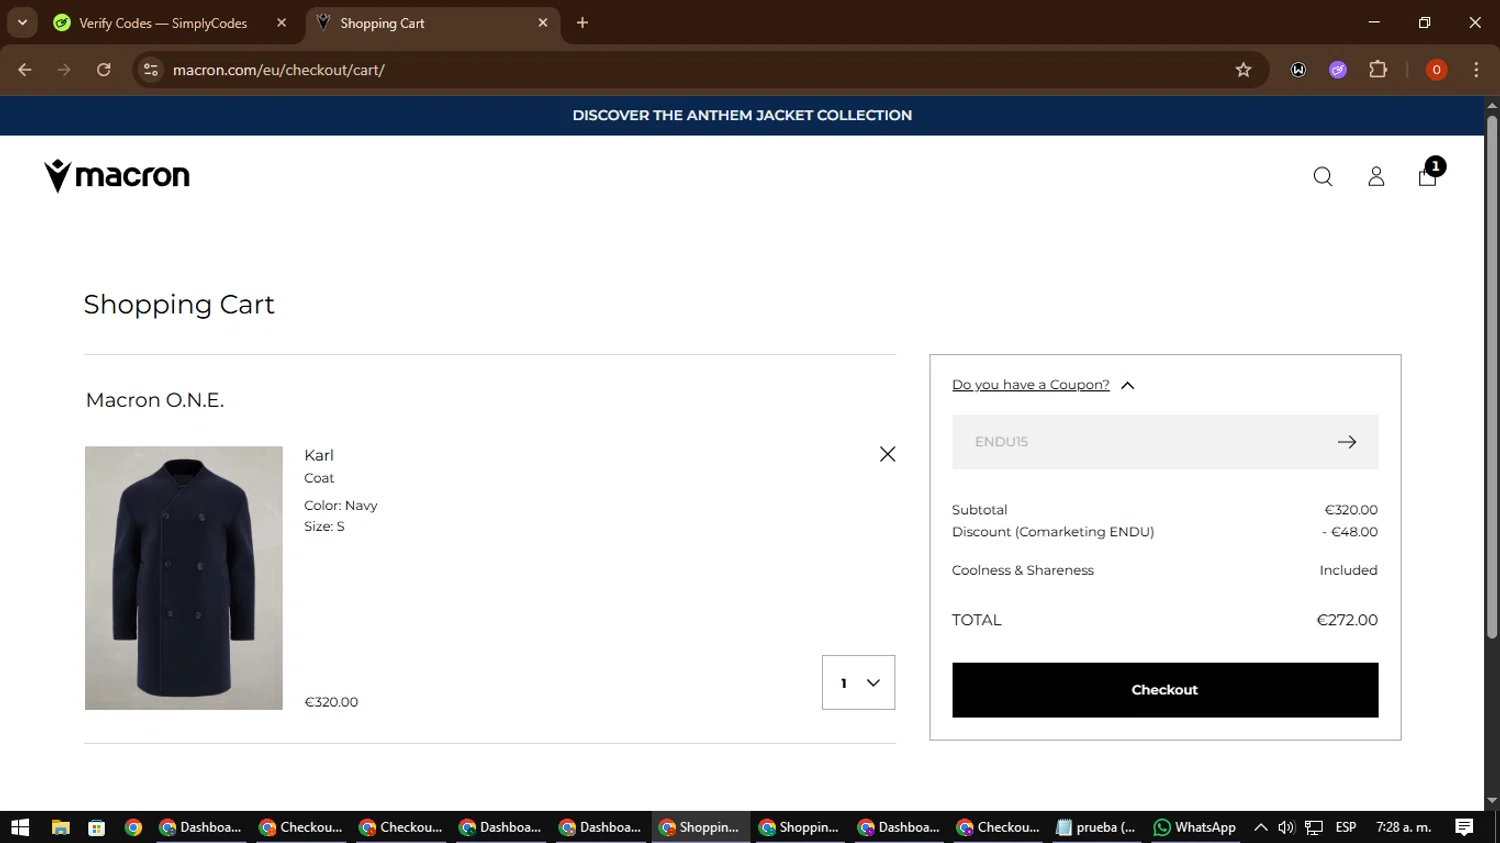Image resolution: width=1500 pixels, height=843 pixels.
Task: Open the shopping bag cart icon
Action: tap(1428, 177)
